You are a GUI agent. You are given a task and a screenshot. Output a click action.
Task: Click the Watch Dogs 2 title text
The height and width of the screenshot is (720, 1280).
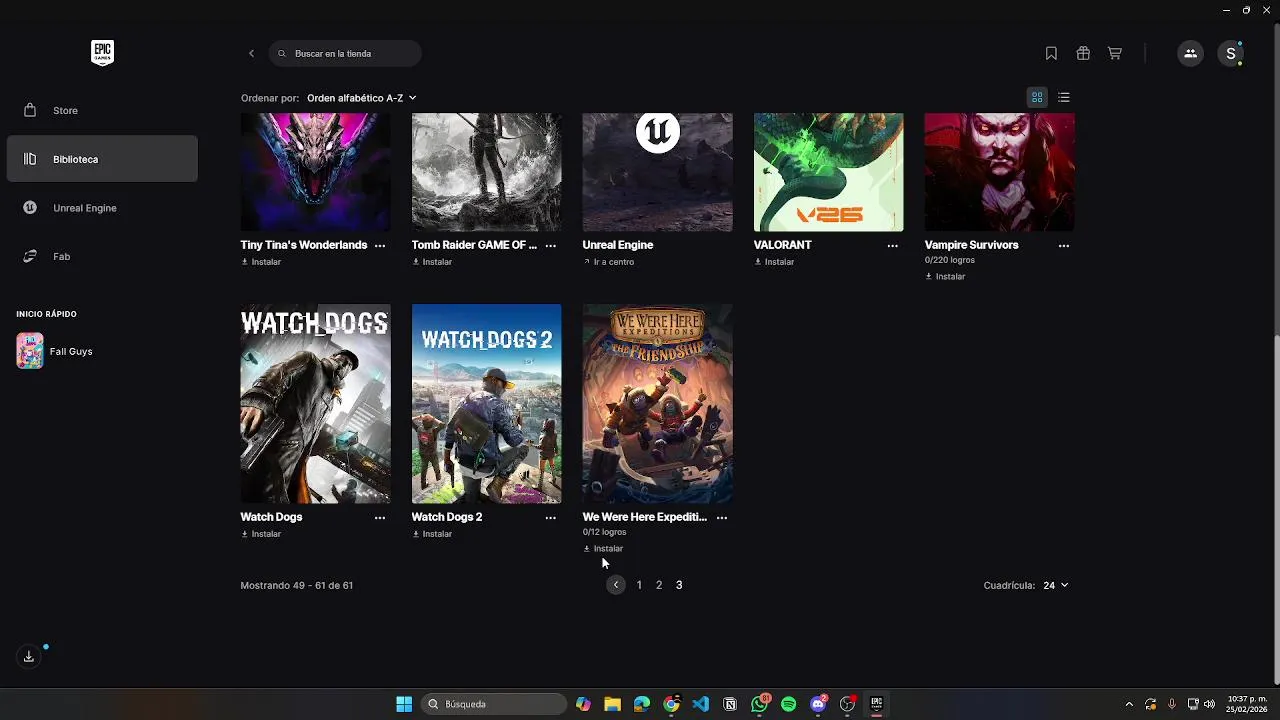click(447, 517)
